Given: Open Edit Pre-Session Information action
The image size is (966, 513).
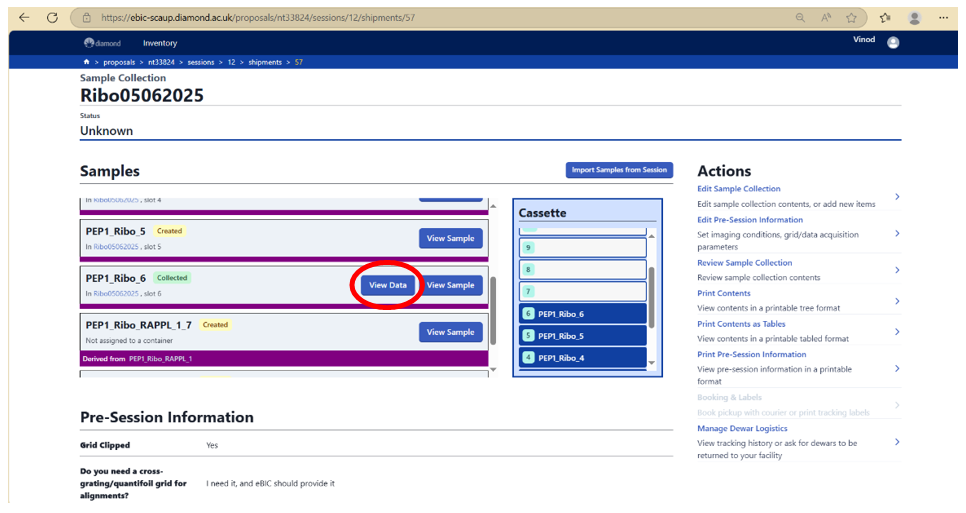Looking at the screenshot, I should (750, 220).
